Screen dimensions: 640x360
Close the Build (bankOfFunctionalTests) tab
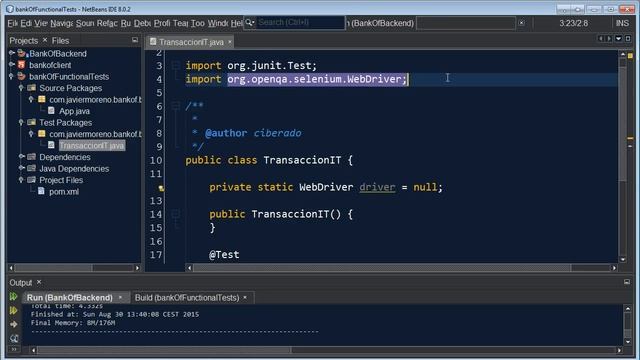245,298
